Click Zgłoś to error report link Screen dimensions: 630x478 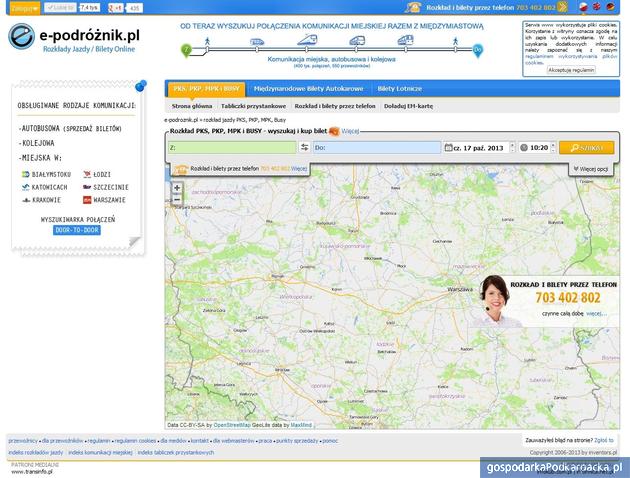click(604, 441)
